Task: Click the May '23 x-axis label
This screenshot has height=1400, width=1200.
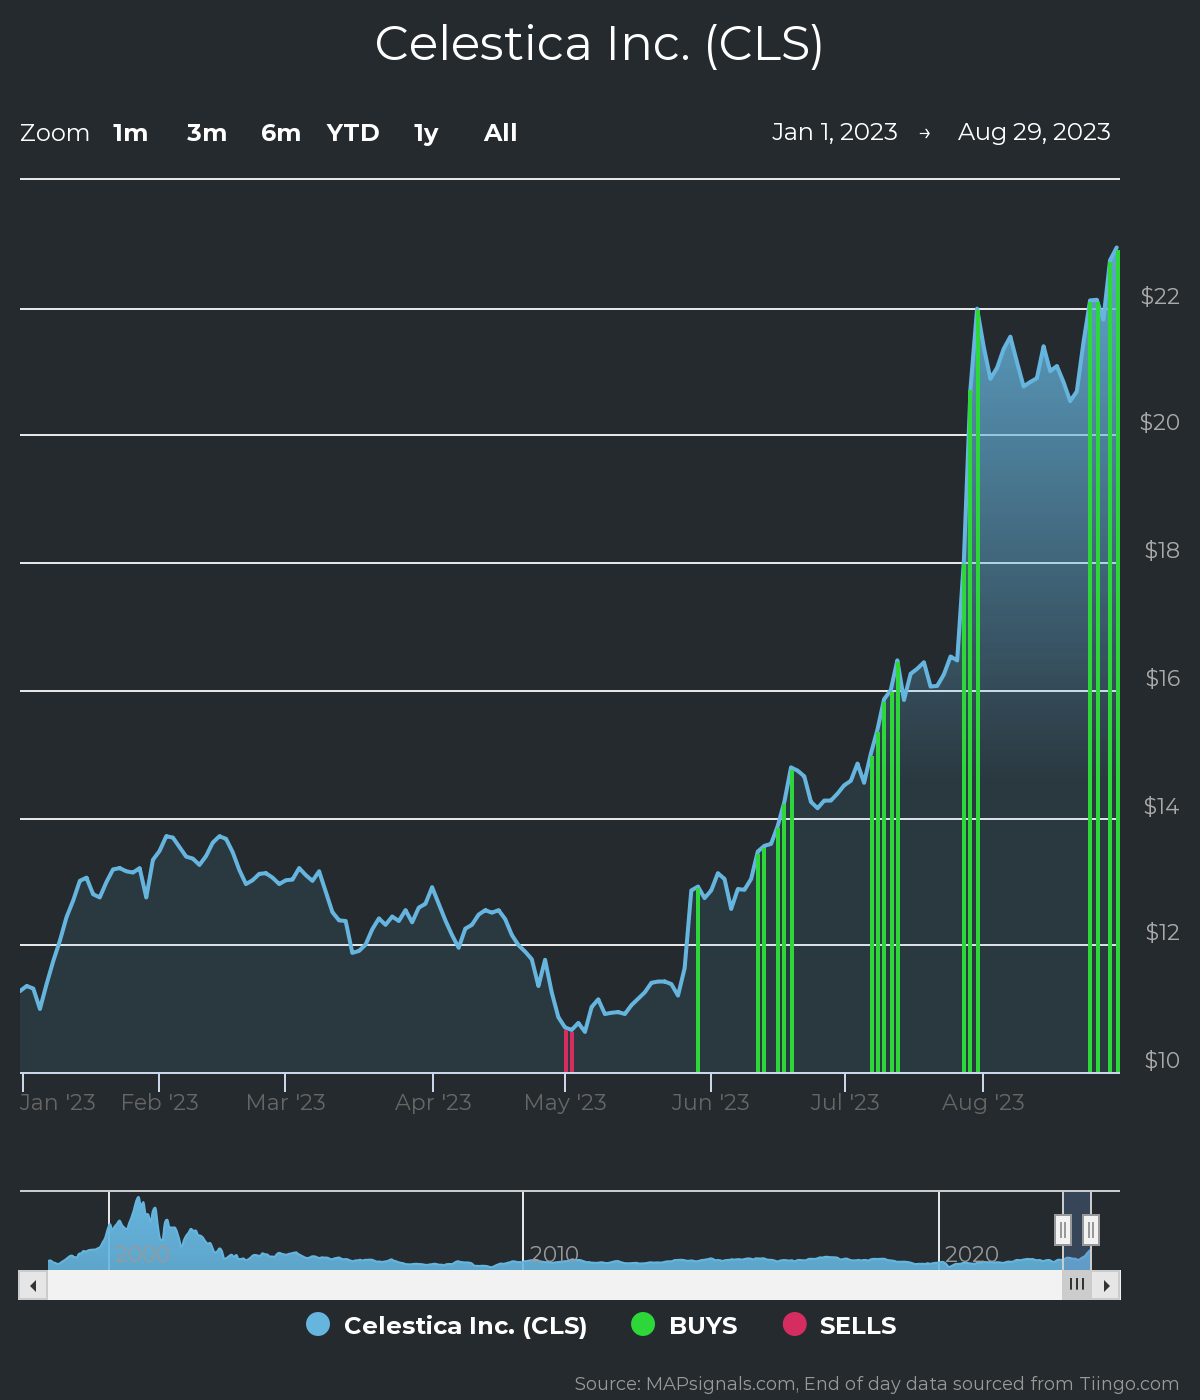Action: point(565,1102)
